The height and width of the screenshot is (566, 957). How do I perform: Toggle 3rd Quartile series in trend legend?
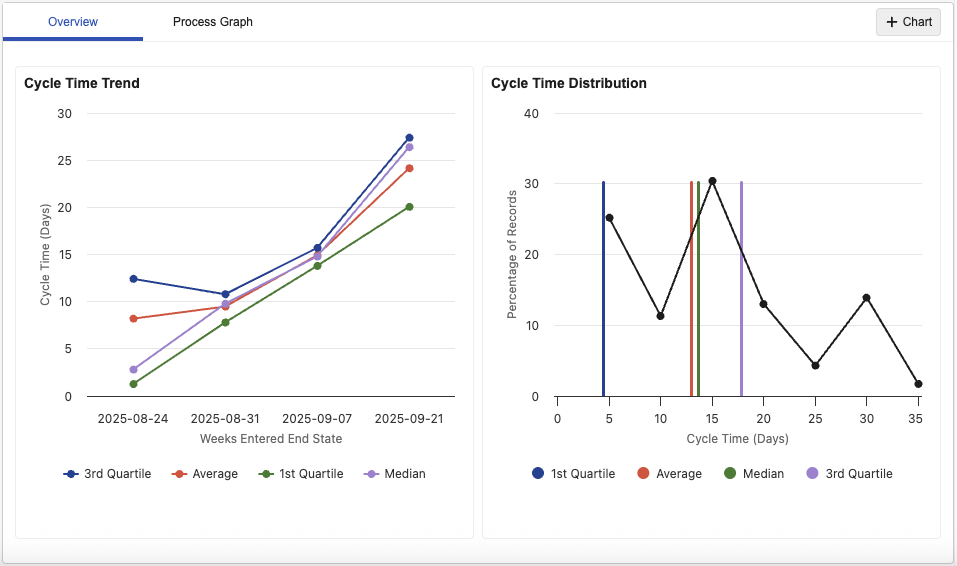click(107, 474)
